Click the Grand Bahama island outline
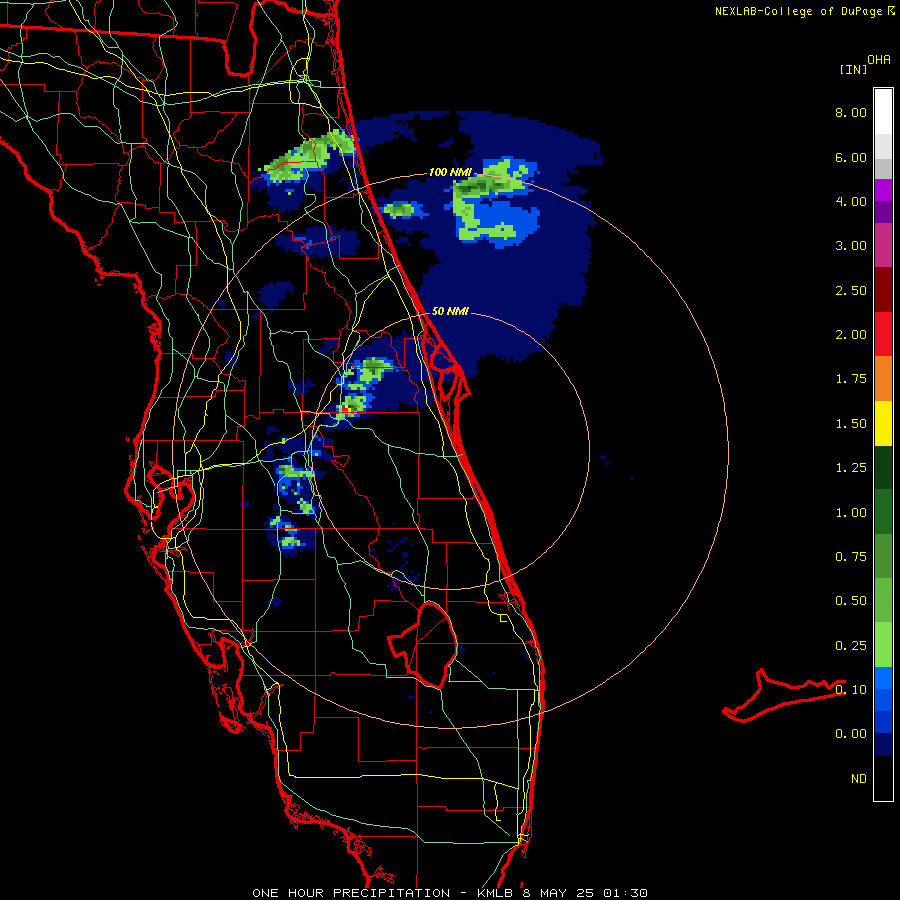This screenshot has width=900, height=900. pyautogui.click(x=784, y=696)
